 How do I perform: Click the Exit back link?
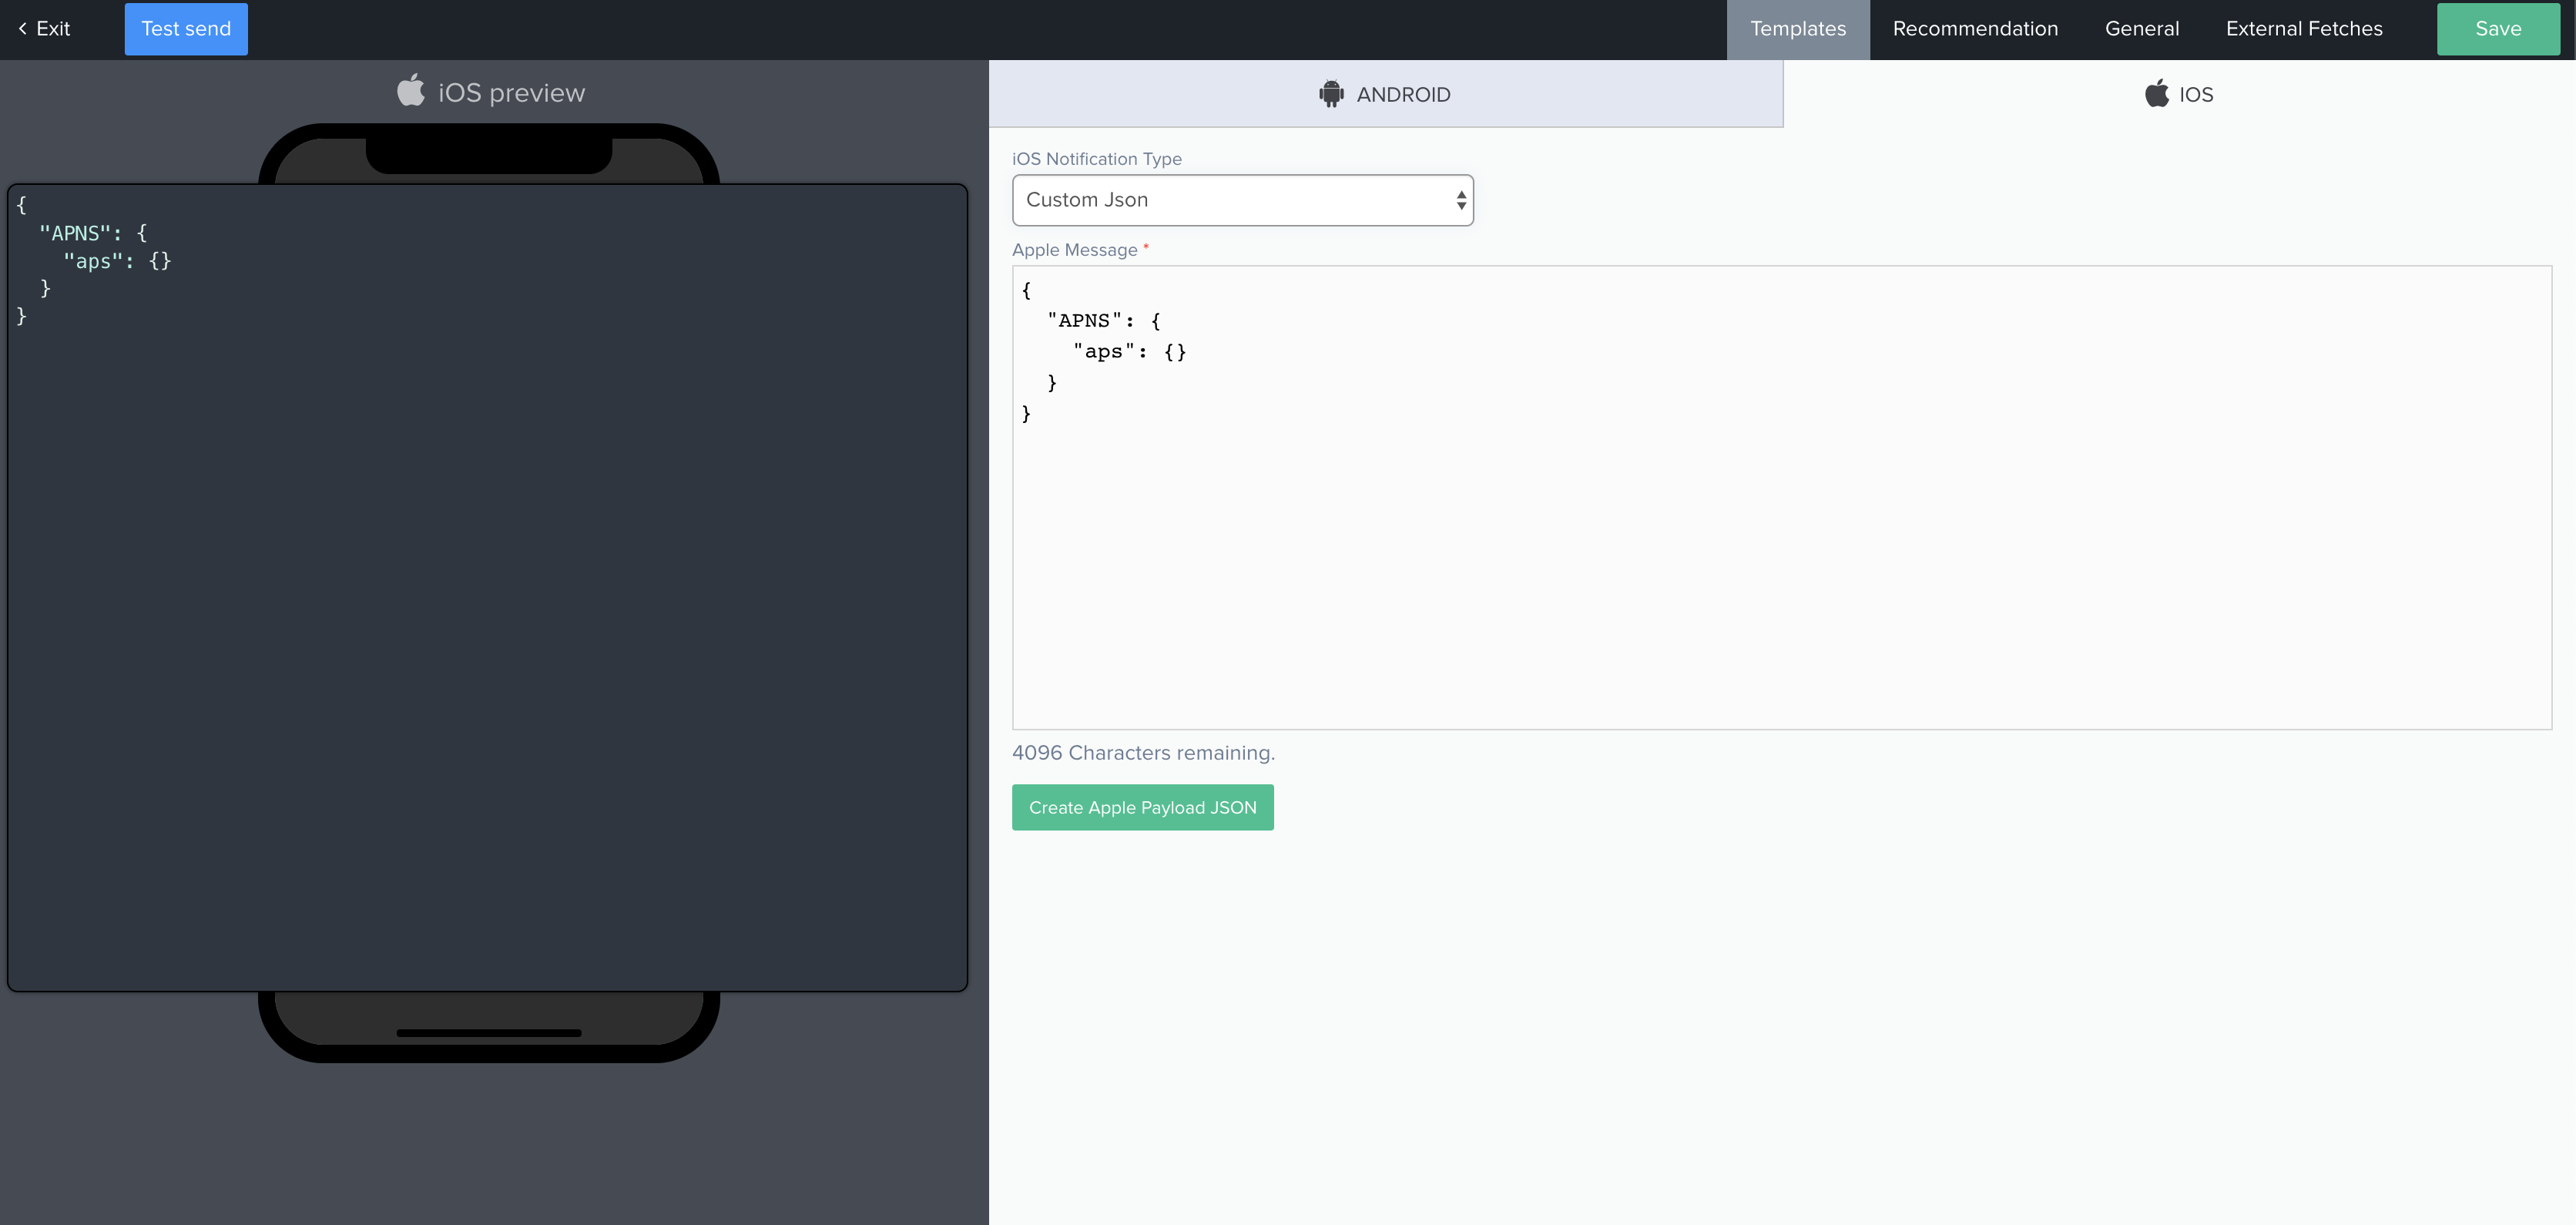(x=44, y=29)
